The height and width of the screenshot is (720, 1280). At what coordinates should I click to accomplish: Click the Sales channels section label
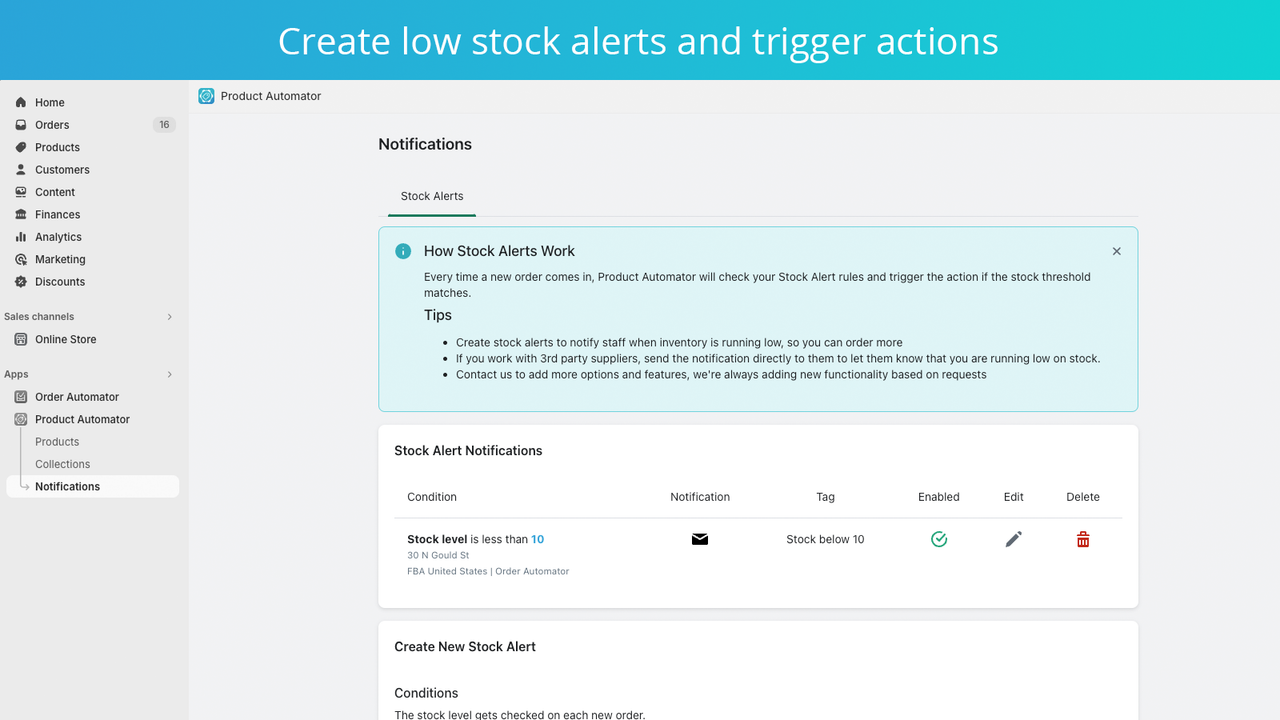[39, 317]
